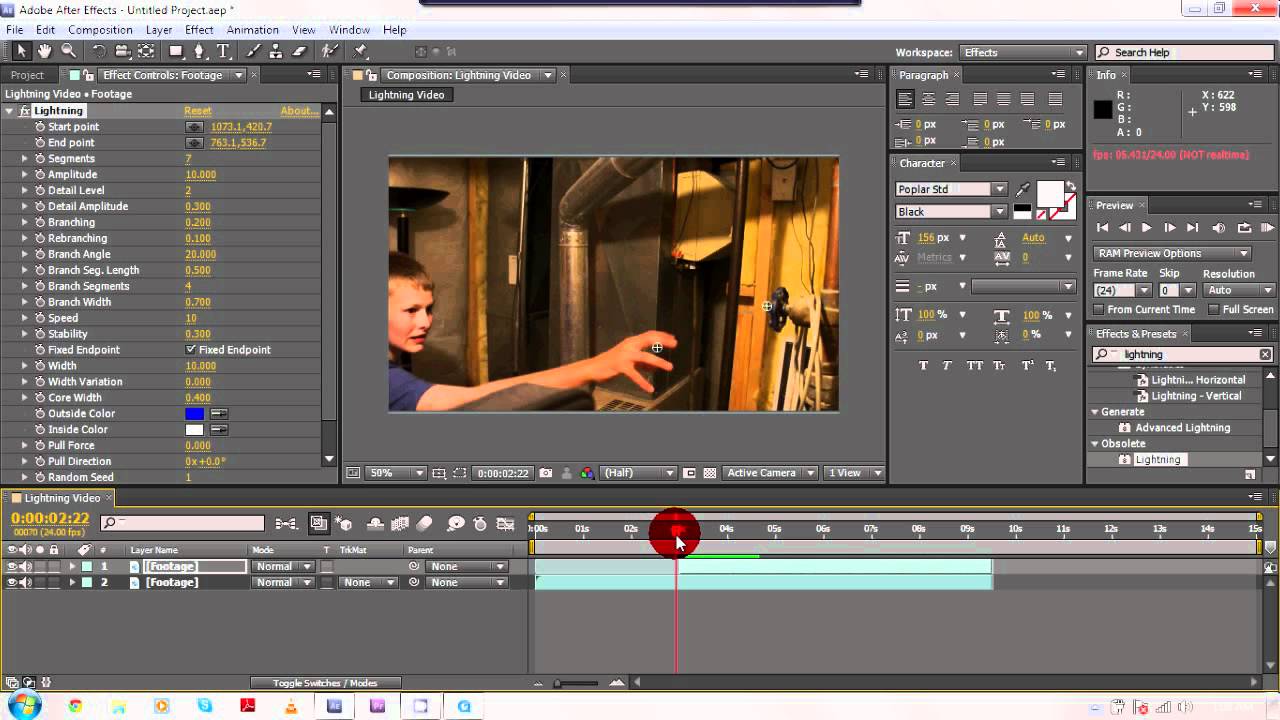Open the Workspace Effects dropdown

(x=1022, y=53)
